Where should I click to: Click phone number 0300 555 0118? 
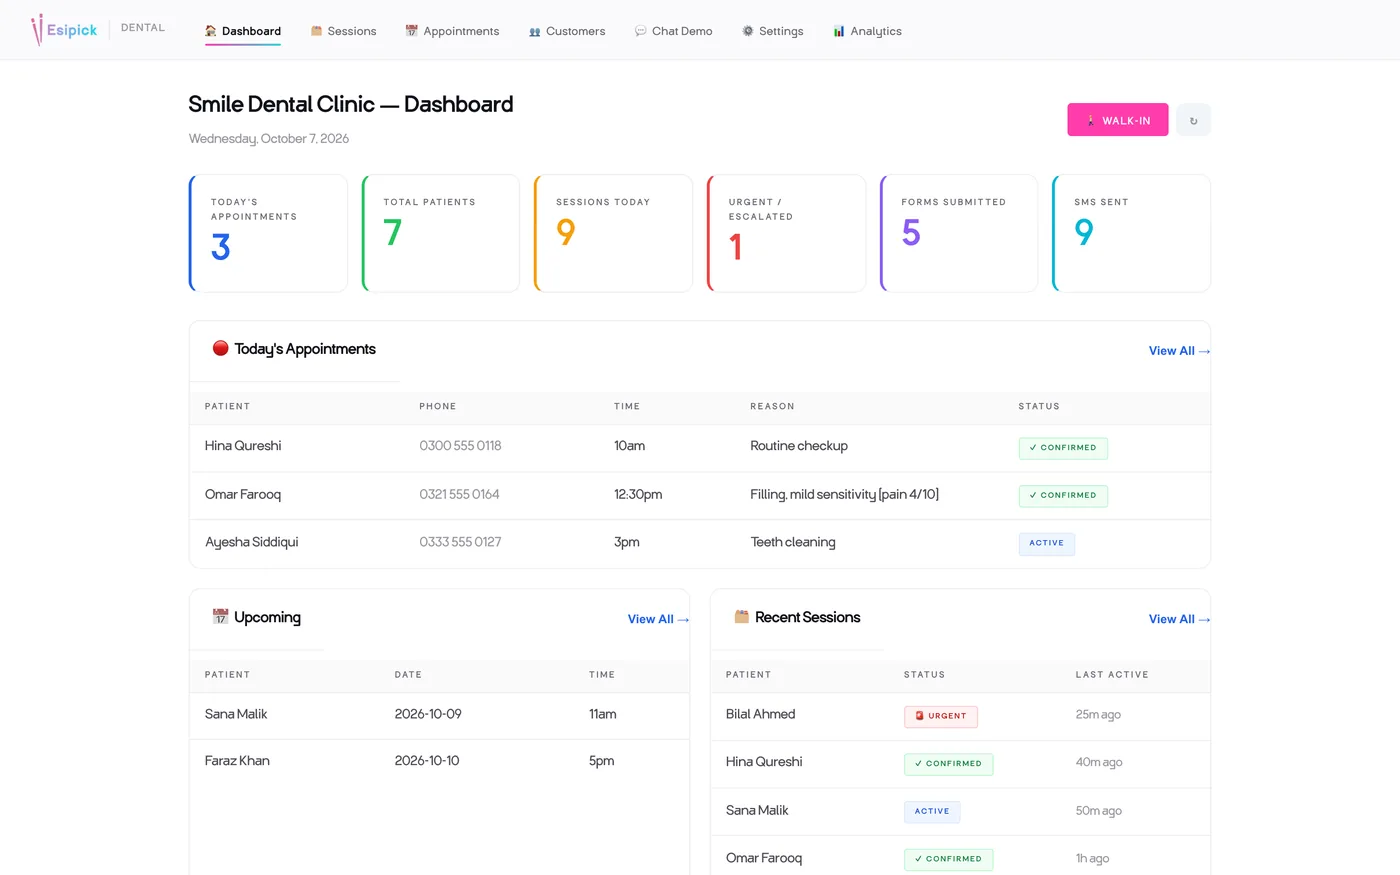(x=460, y=446)
